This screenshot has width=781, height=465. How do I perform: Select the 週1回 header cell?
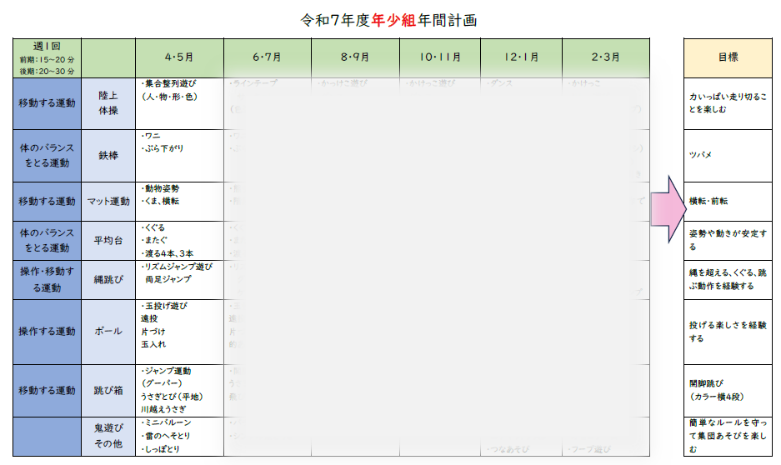[x=46, y=58]
